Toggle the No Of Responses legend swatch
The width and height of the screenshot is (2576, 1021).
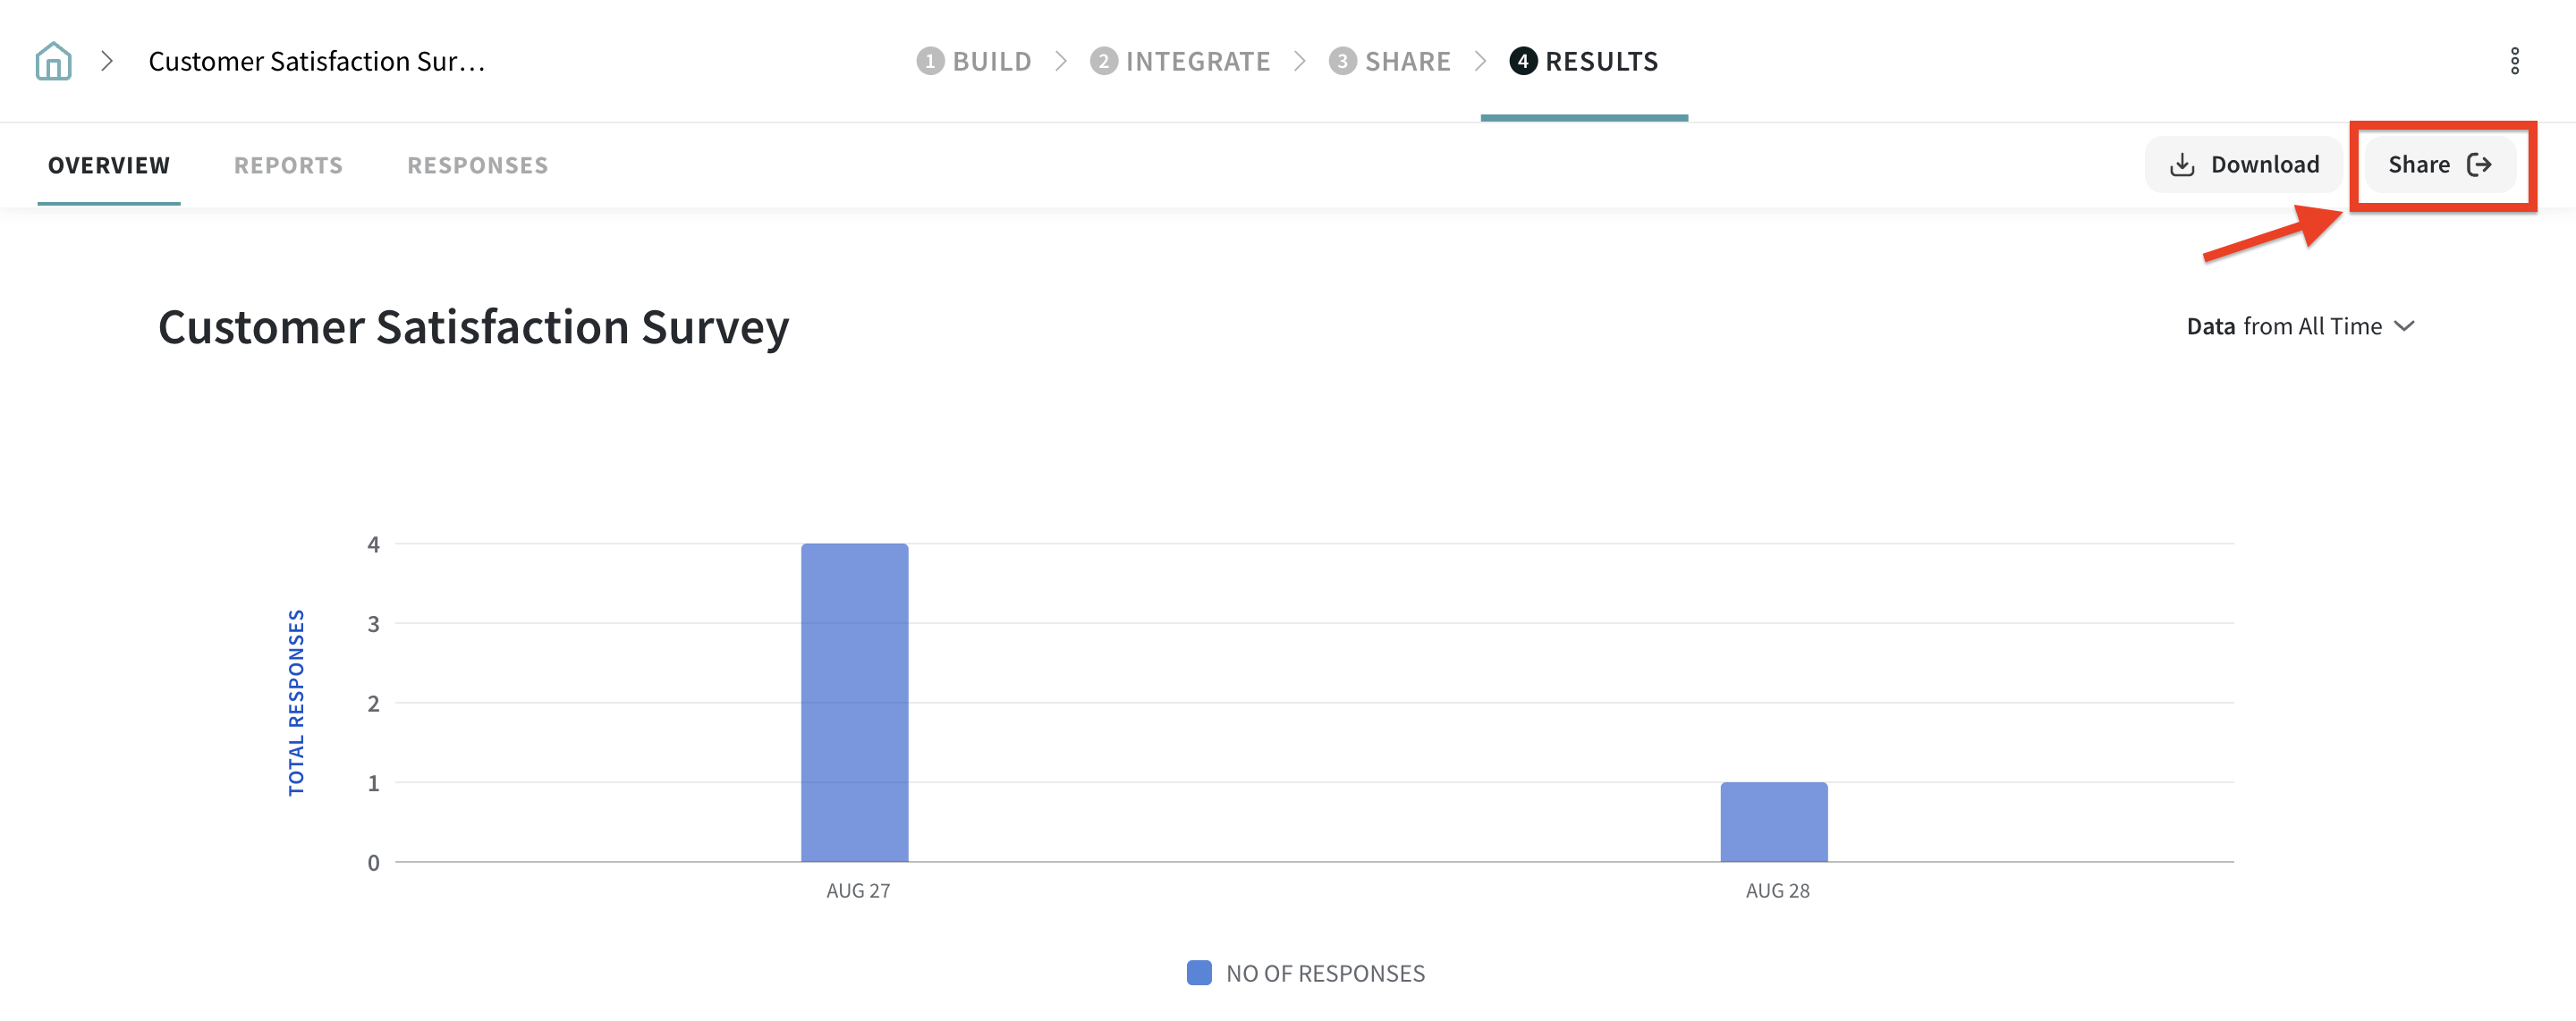click(1199, 973)
